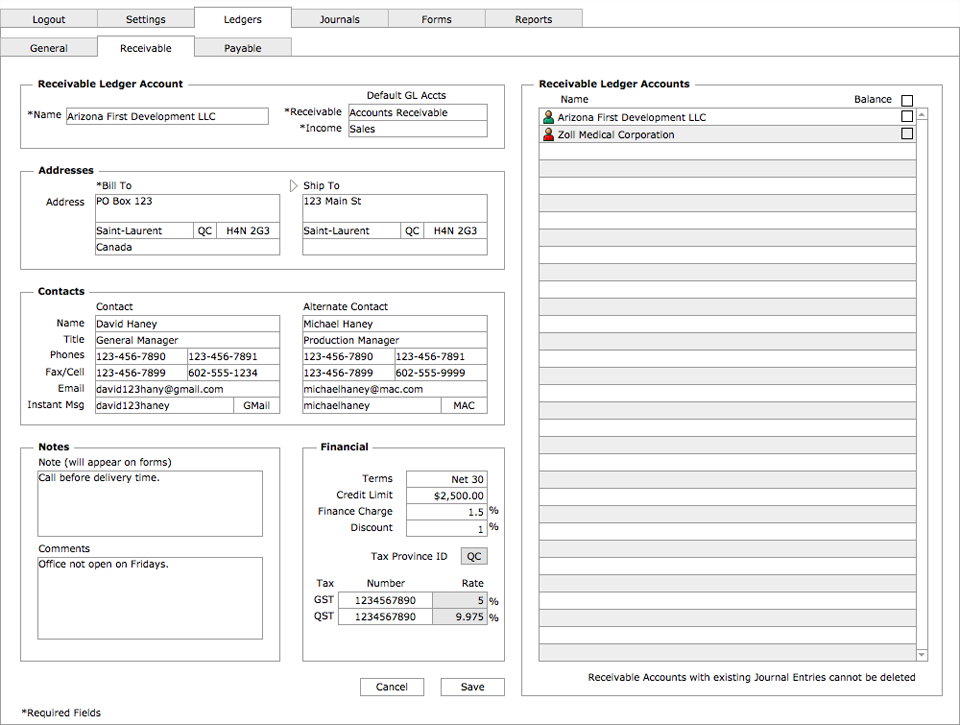This screenshot has width=960, height=725.
Task: Click Bill To province QC field
Action: 204,231
